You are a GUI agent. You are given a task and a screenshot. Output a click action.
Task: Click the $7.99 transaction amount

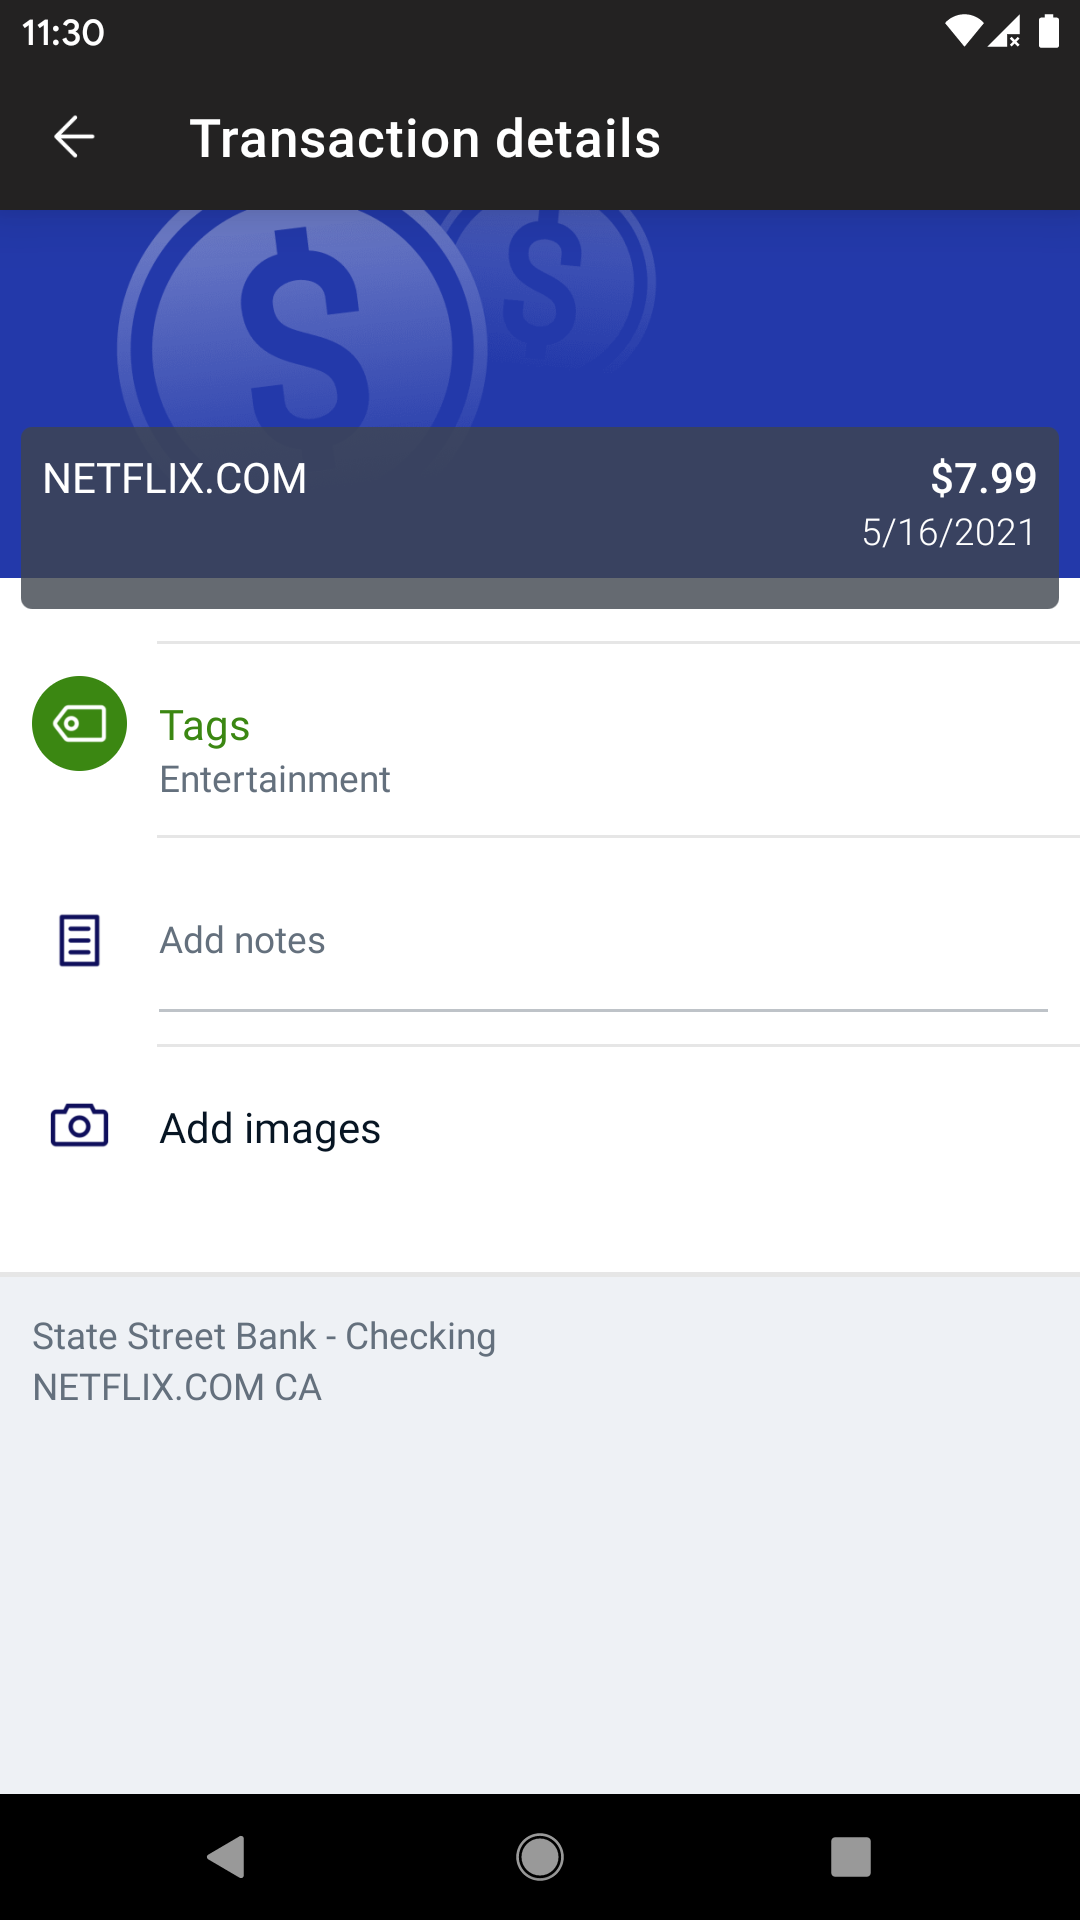tap(983, 478)
